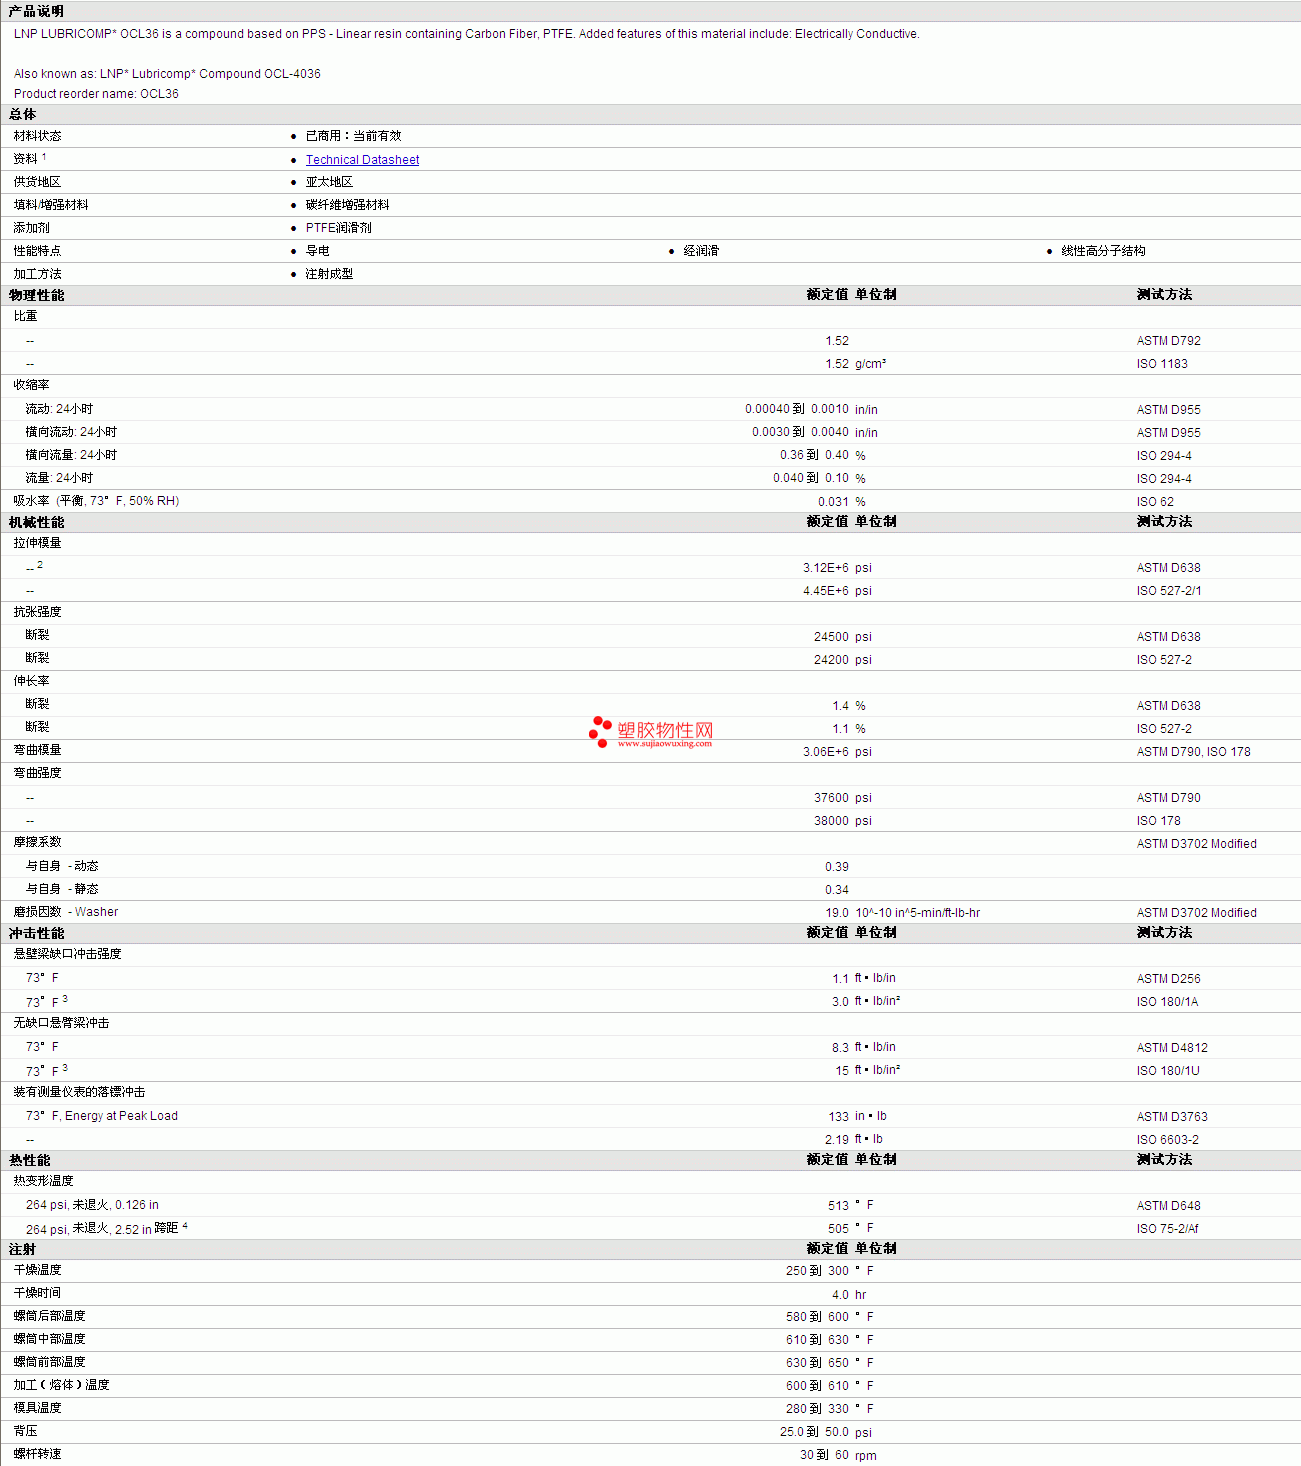Select the 无缺口悬臂梁冲击 row label
The image size is (1301, 1466).
click(x=62, y=1023)
